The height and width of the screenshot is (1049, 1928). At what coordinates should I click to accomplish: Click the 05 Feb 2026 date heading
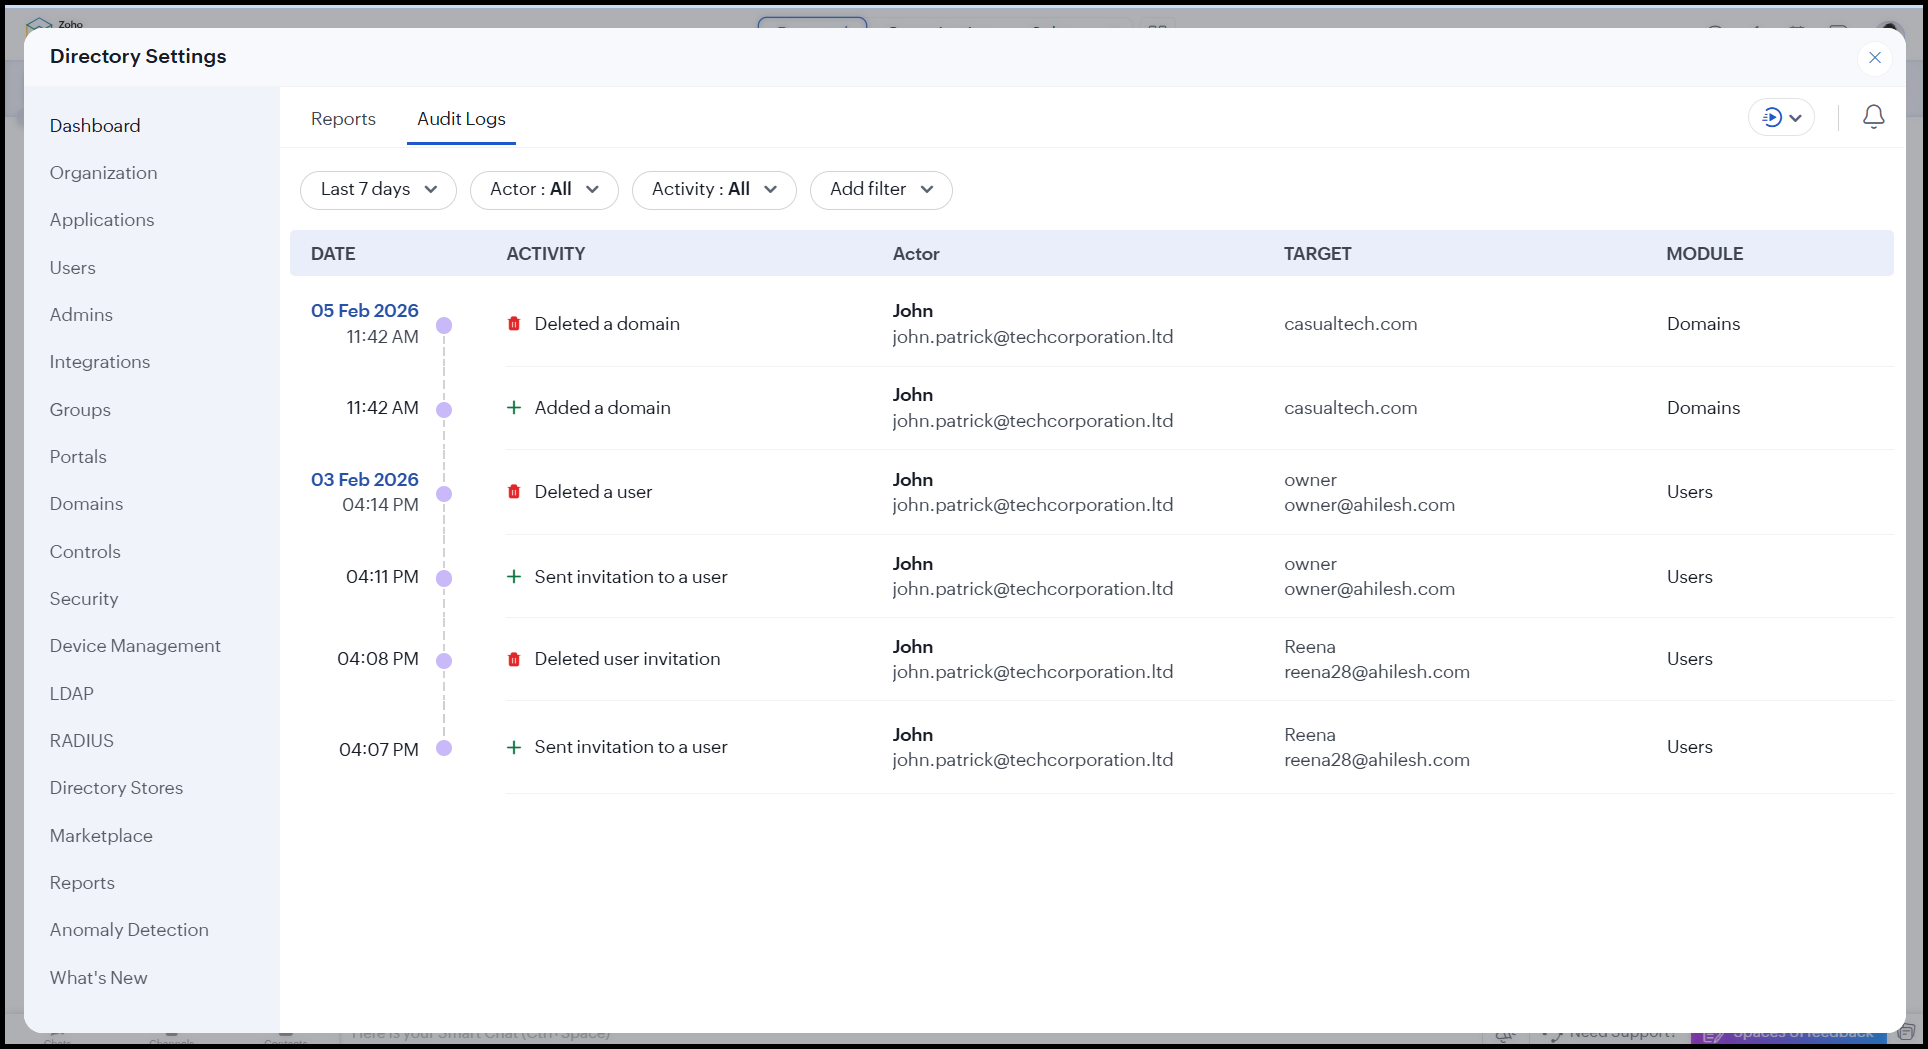click(364, 311)
